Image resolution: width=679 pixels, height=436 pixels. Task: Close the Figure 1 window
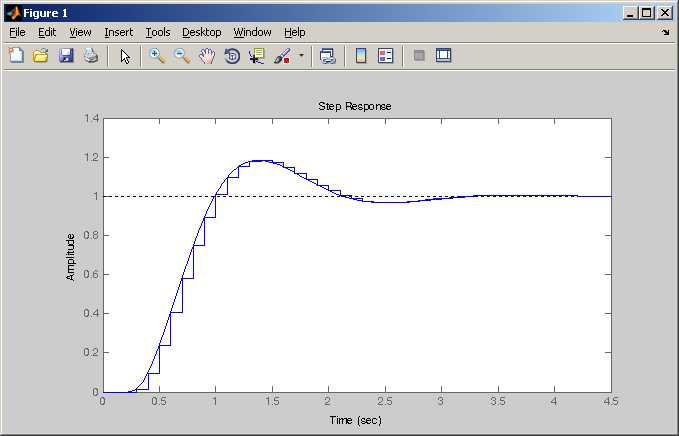coord(664,13)
